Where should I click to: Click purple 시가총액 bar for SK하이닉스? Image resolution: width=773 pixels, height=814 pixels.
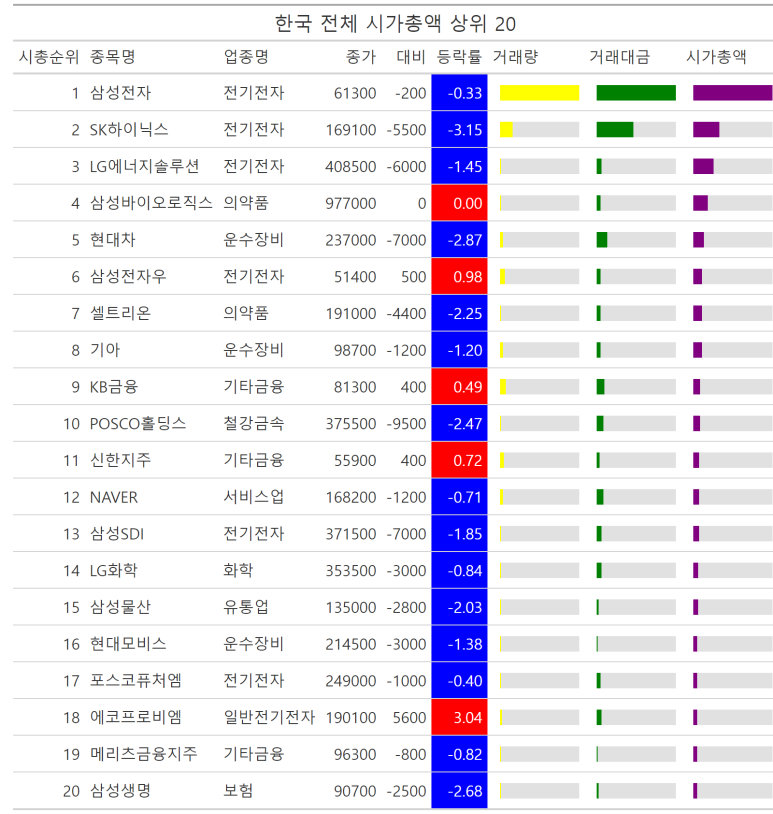click(x=706, y=130)
